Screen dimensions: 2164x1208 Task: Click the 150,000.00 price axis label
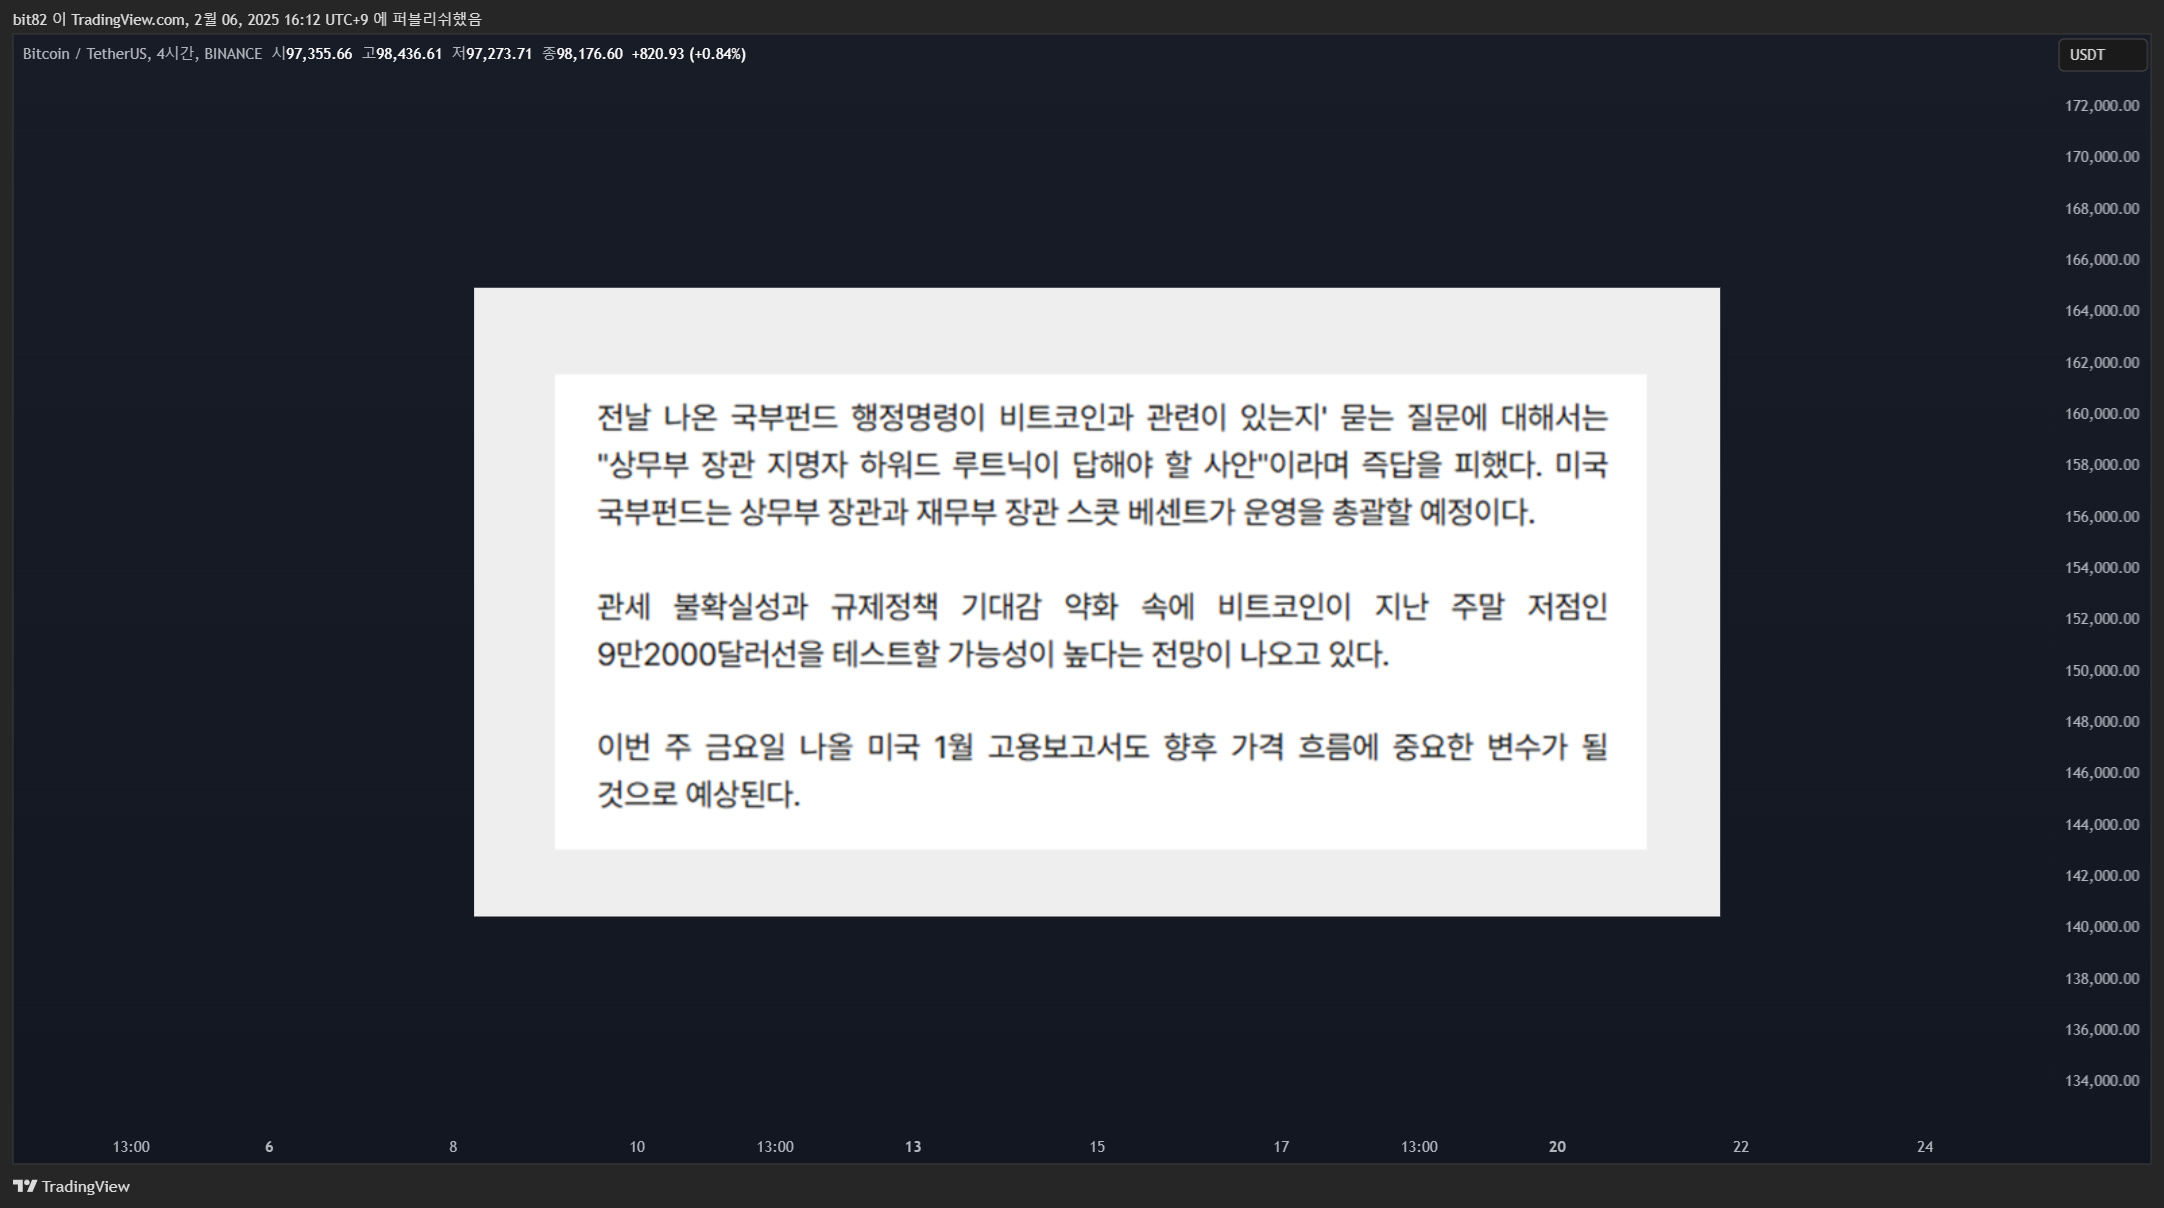tap(2102, 671)
